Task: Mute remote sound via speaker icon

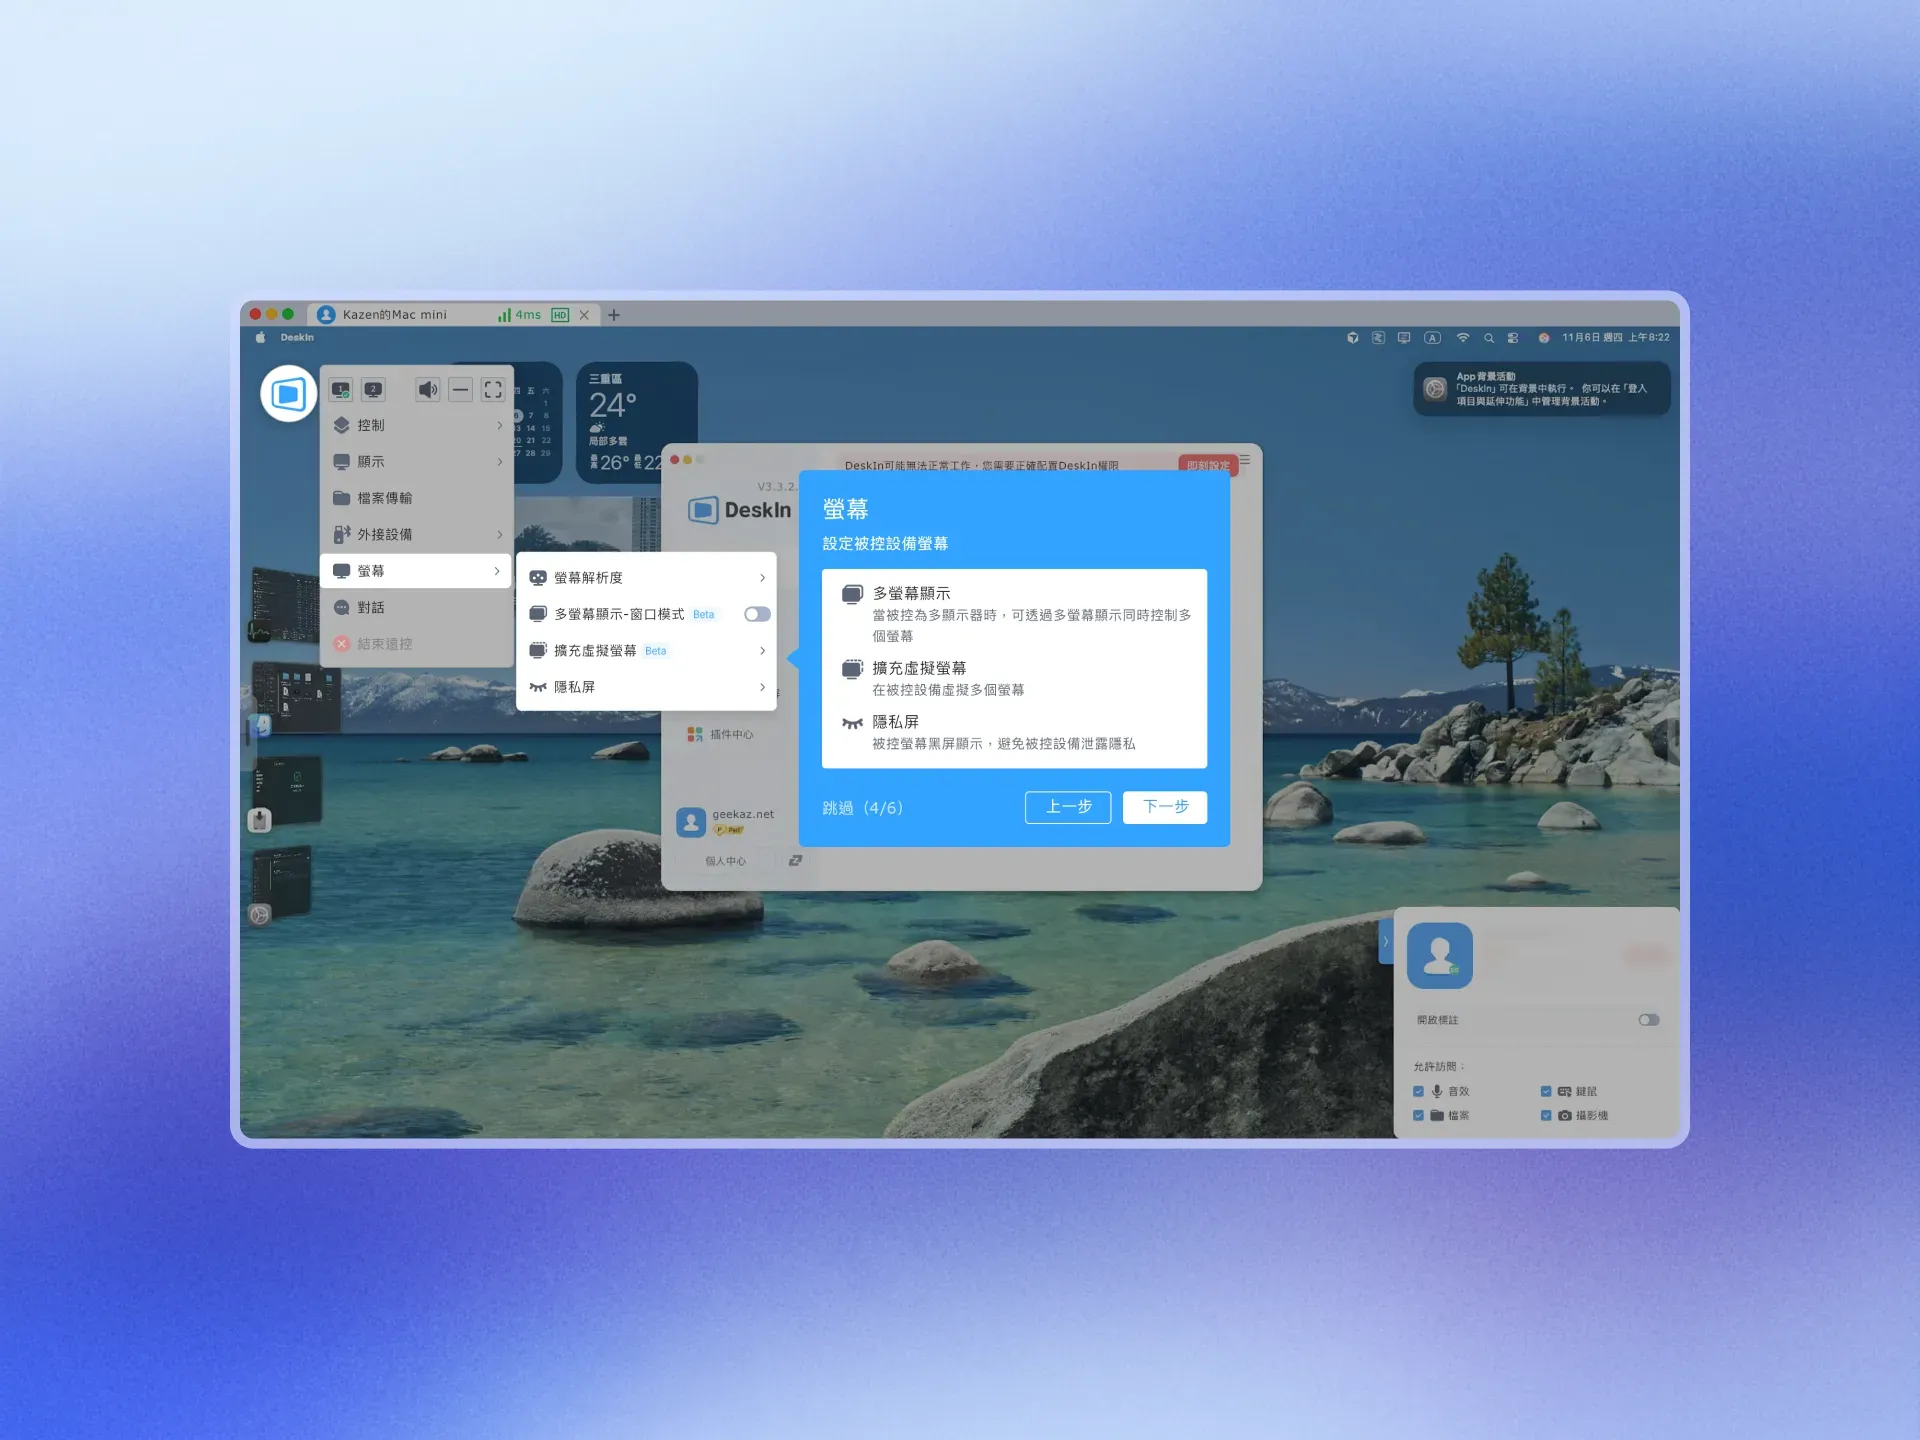Action: (428, 390)
